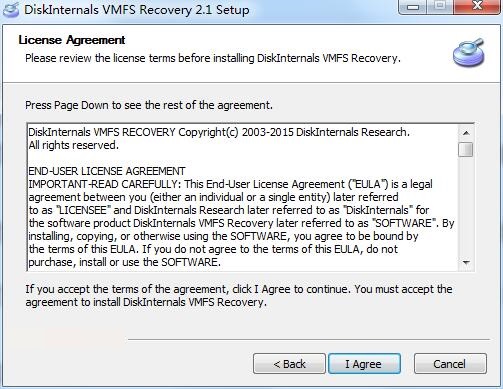This screenshot has width=503, height=389.
Task: Go back with the < Back button
Action: click(x=289, y=364)
